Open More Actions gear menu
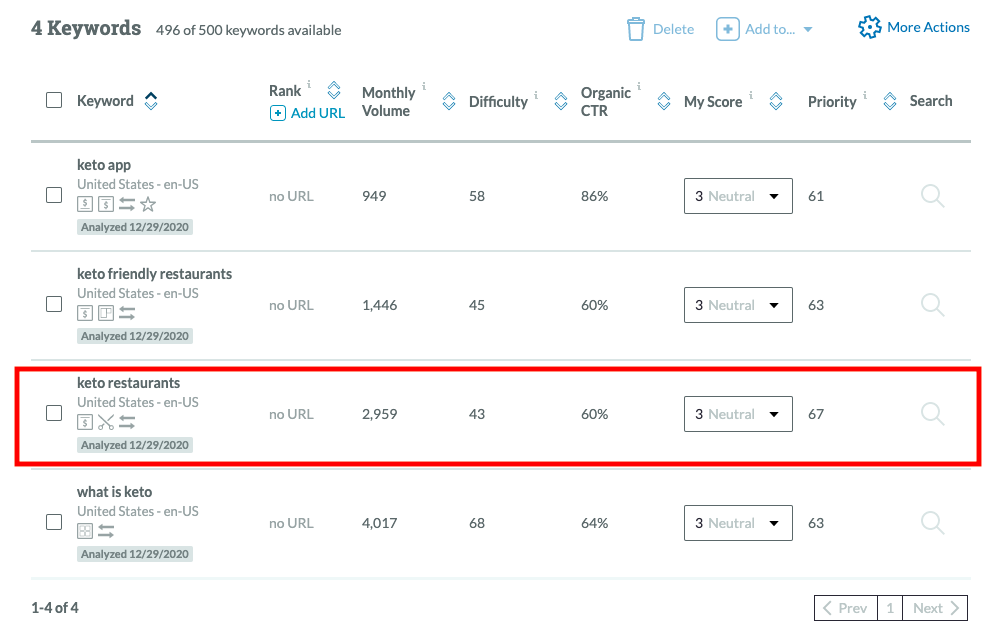 coord(914,27)
